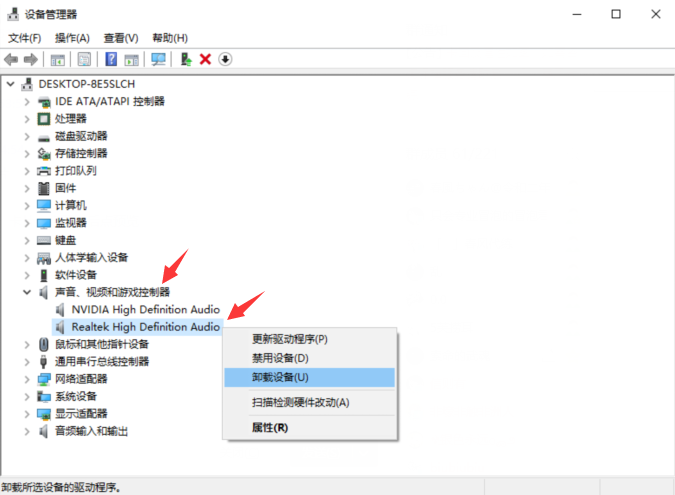The image size is (675, 495).
Task: Expand the 显示适配器 category
Action: [x=27, y=414]
